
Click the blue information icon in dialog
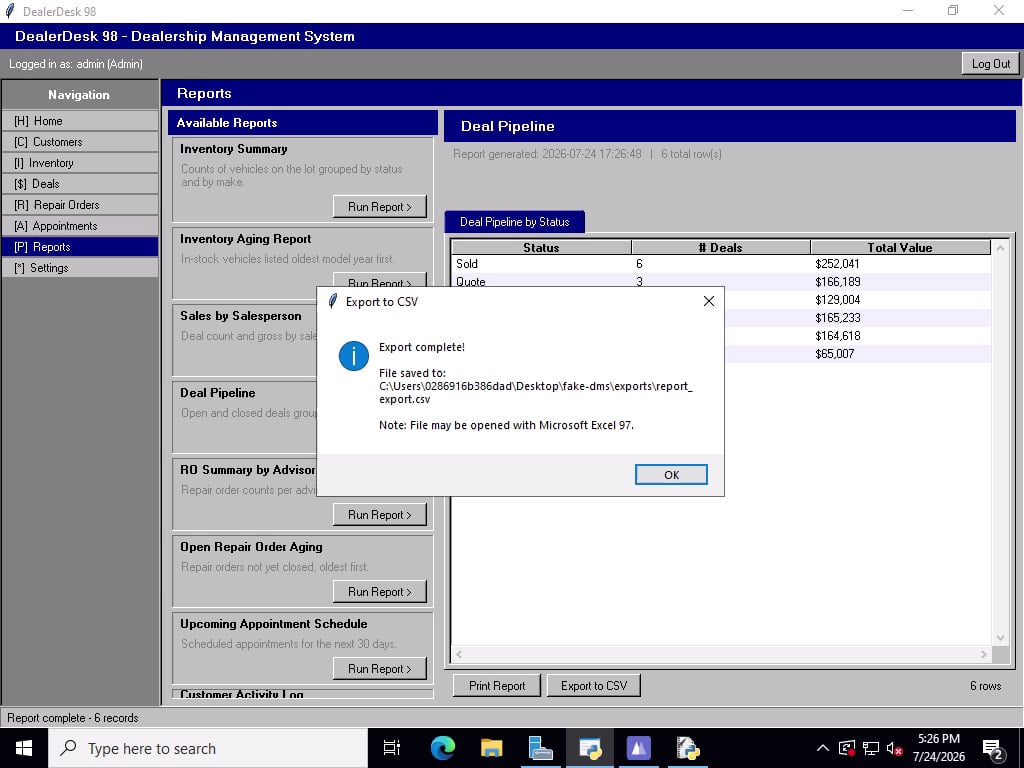(353, 356)
